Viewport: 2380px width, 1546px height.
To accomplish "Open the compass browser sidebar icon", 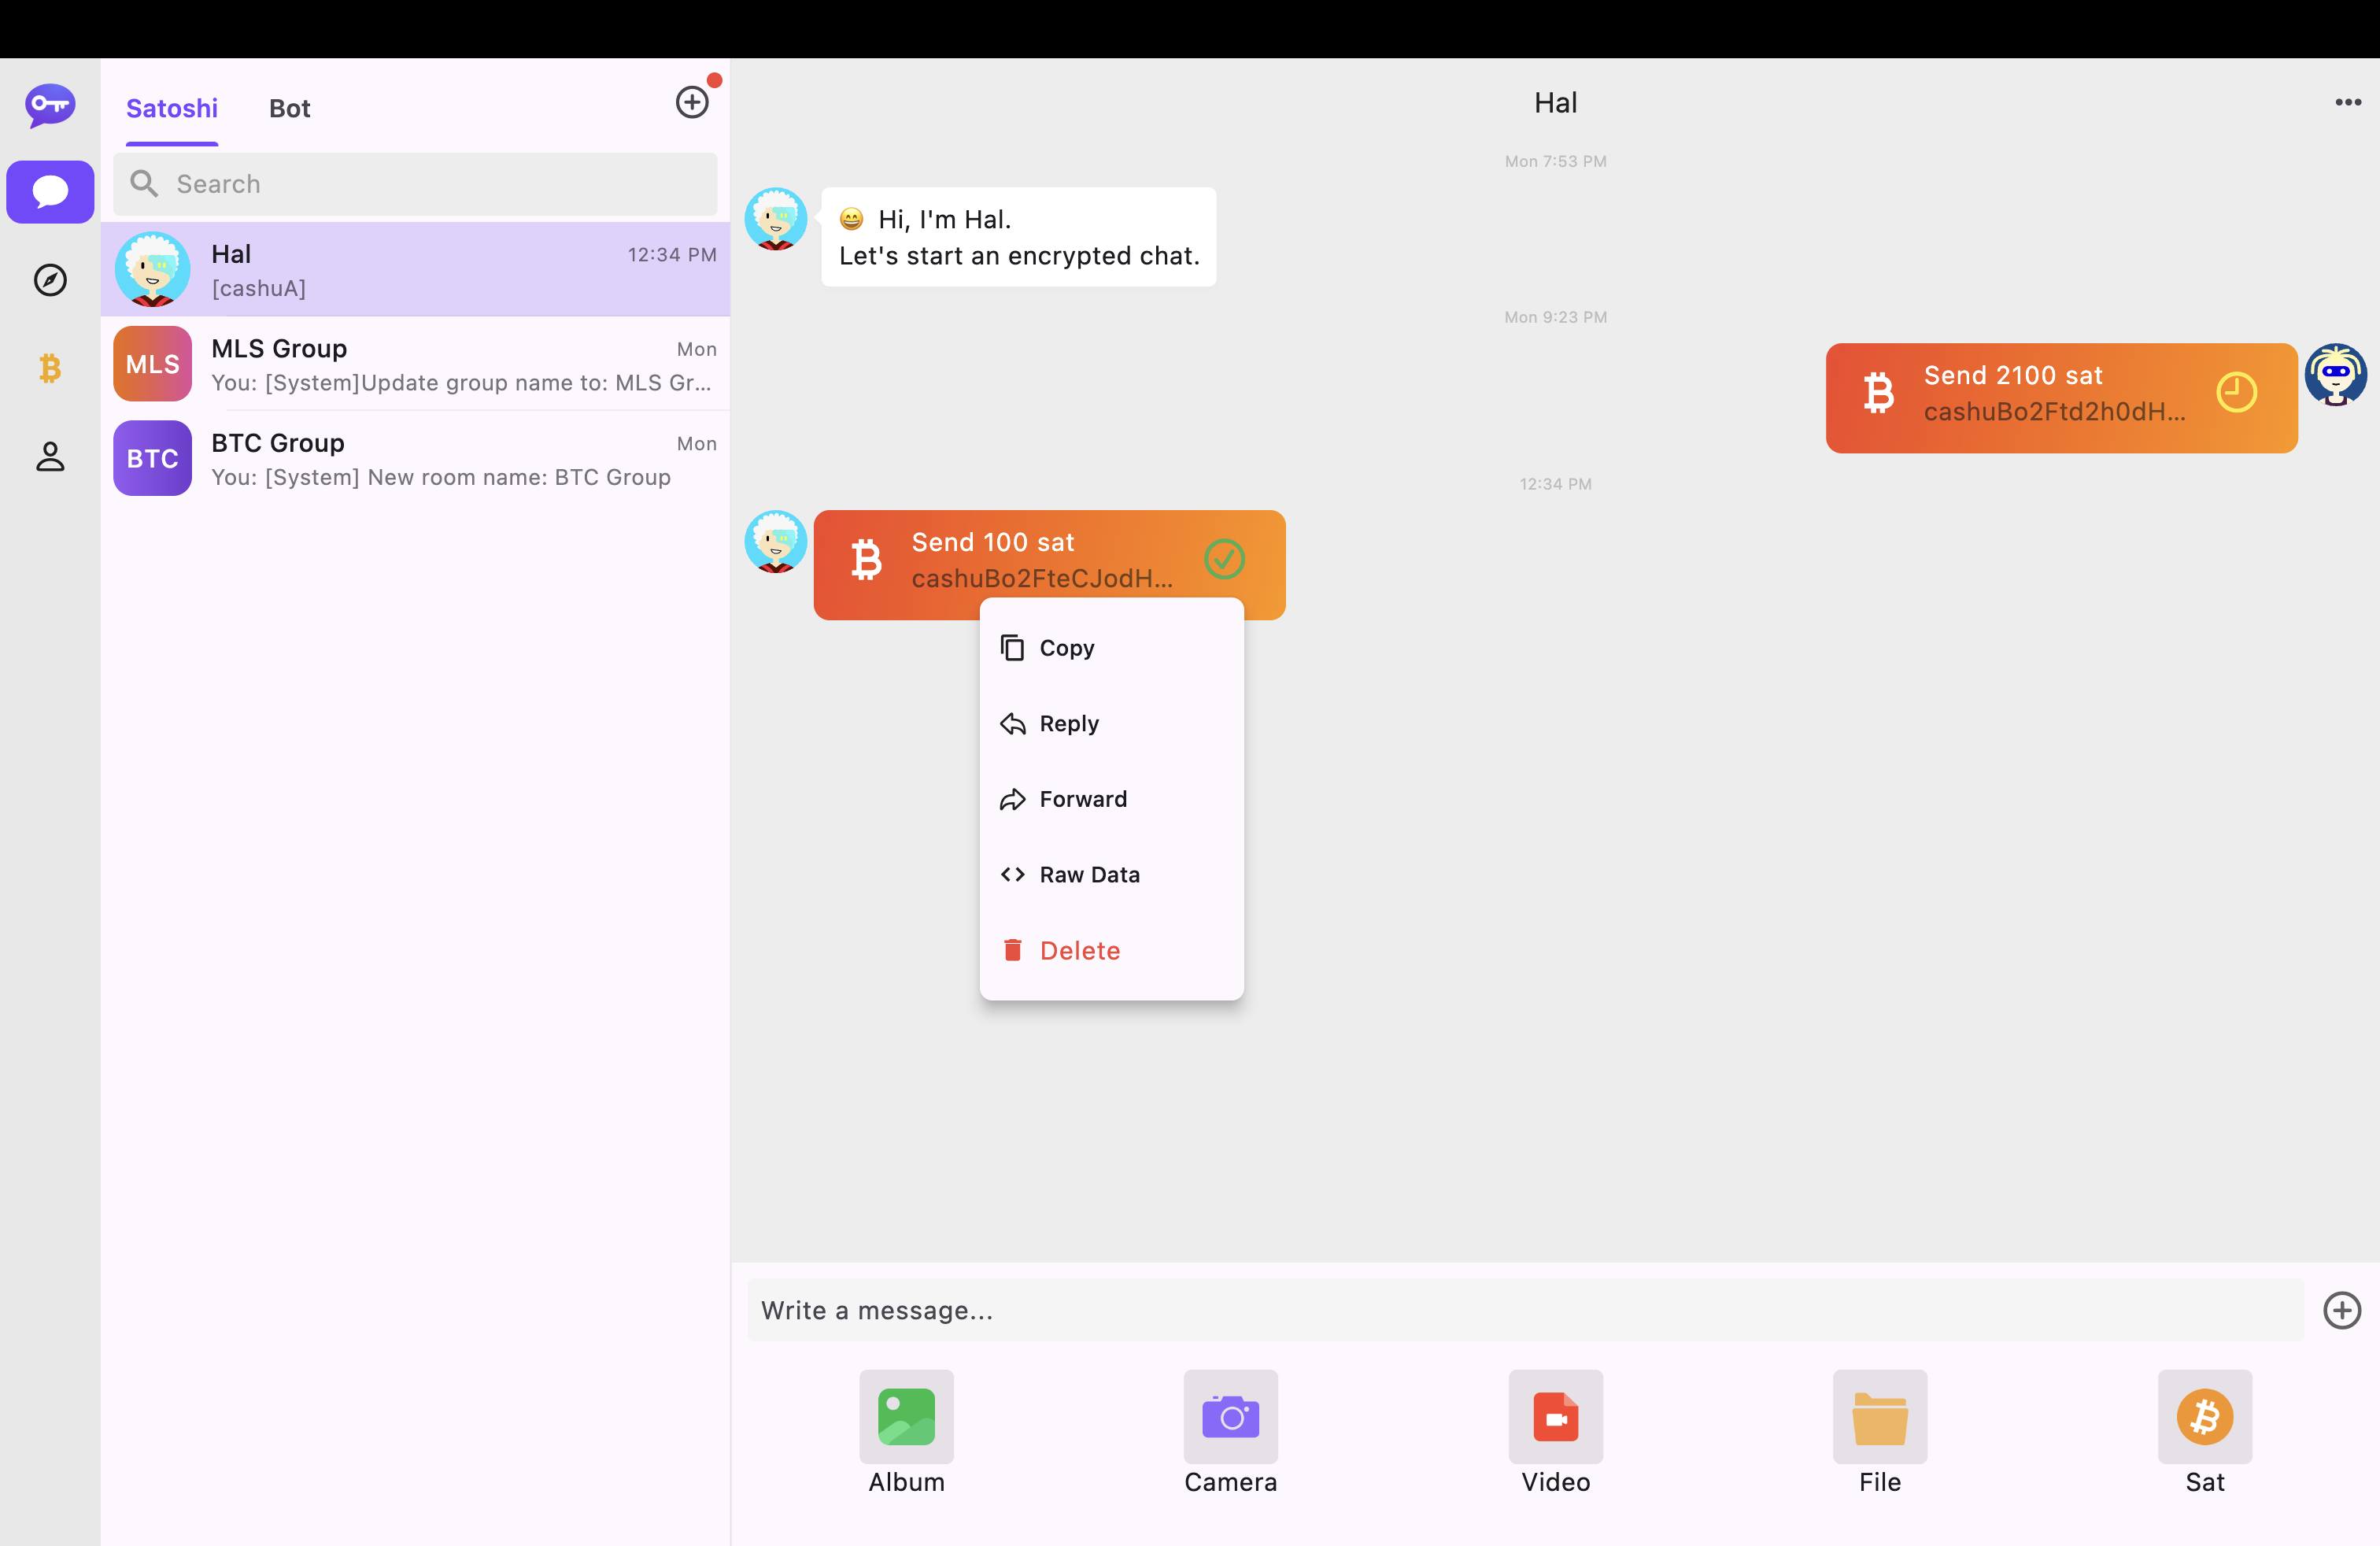I will 50,280.
